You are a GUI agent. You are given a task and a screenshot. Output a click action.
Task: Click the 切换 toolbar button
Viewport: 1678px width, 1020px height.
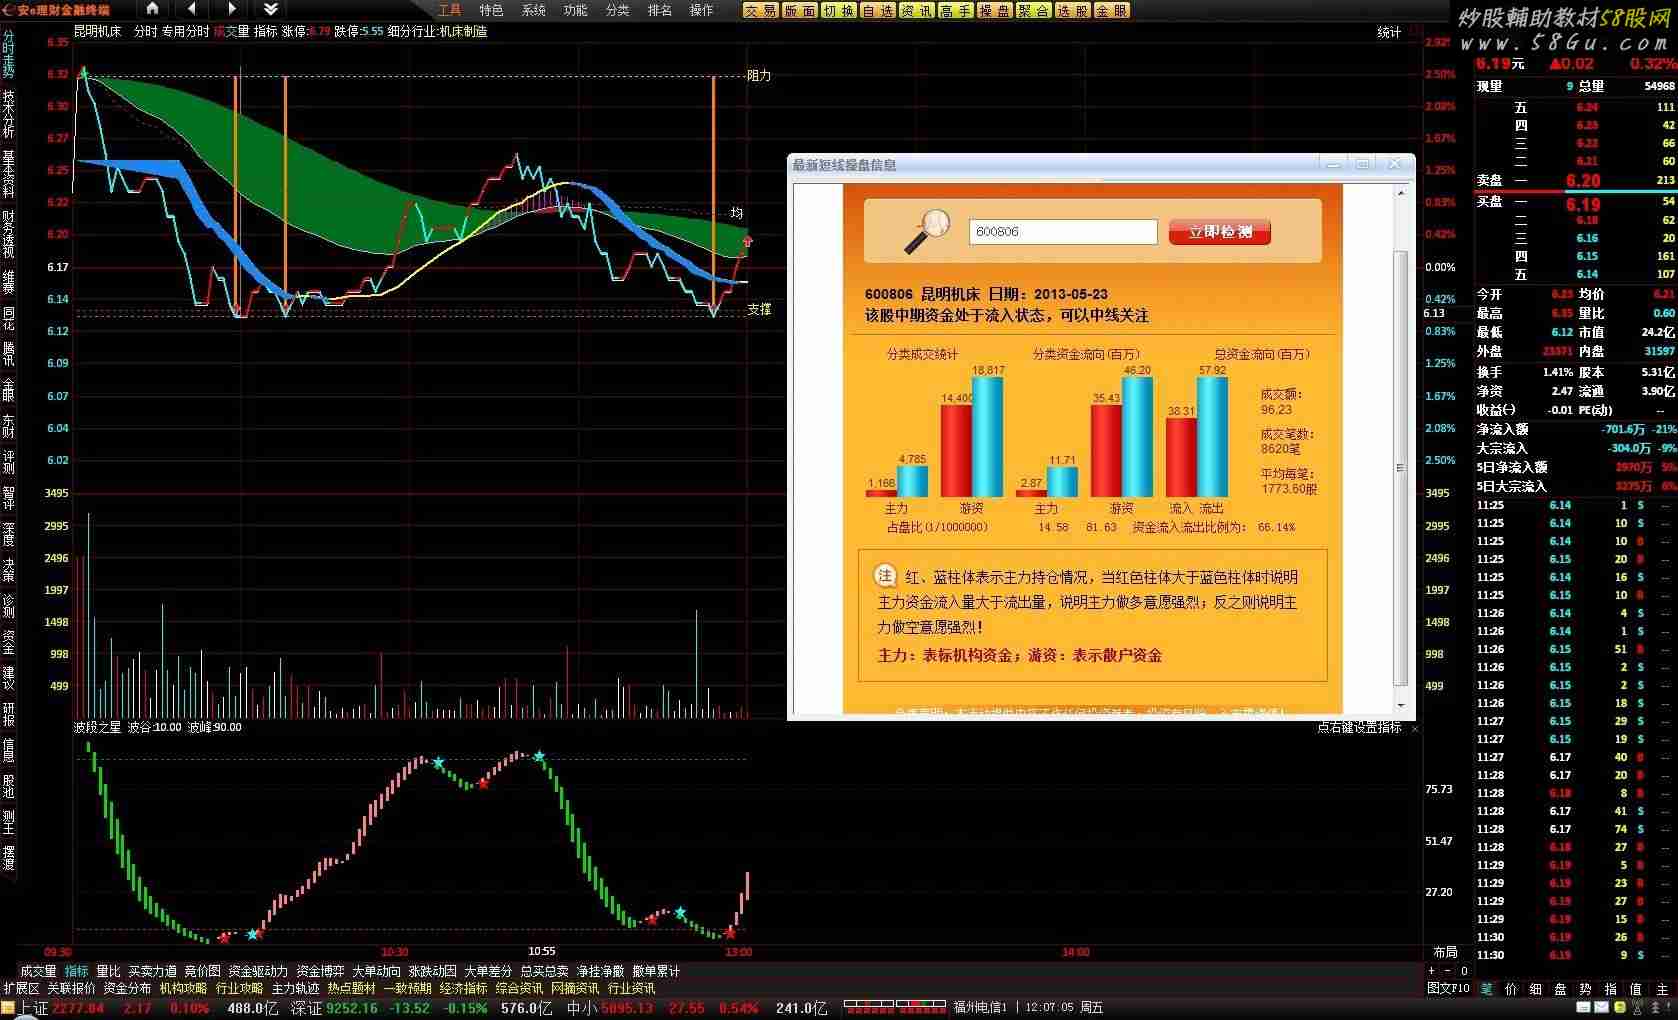tap(839, 10)
